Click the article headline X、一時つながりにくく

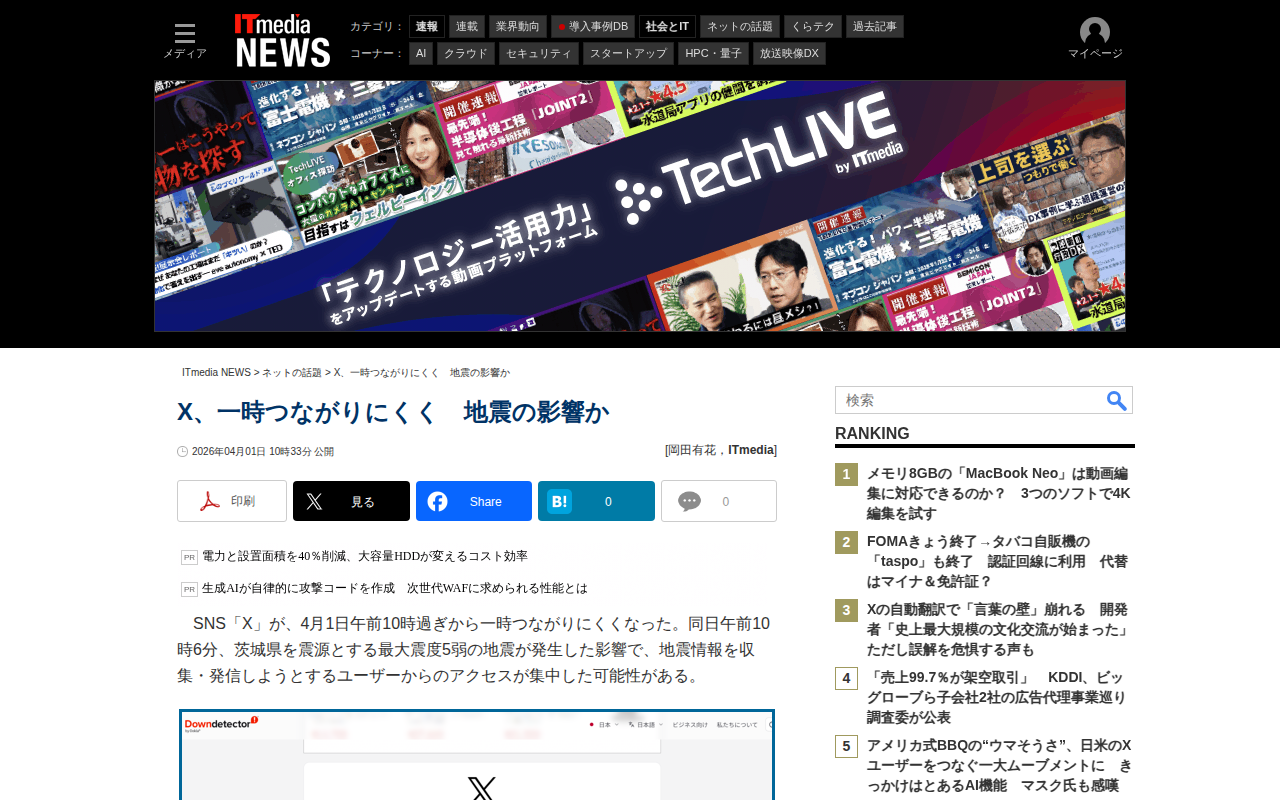393,412
